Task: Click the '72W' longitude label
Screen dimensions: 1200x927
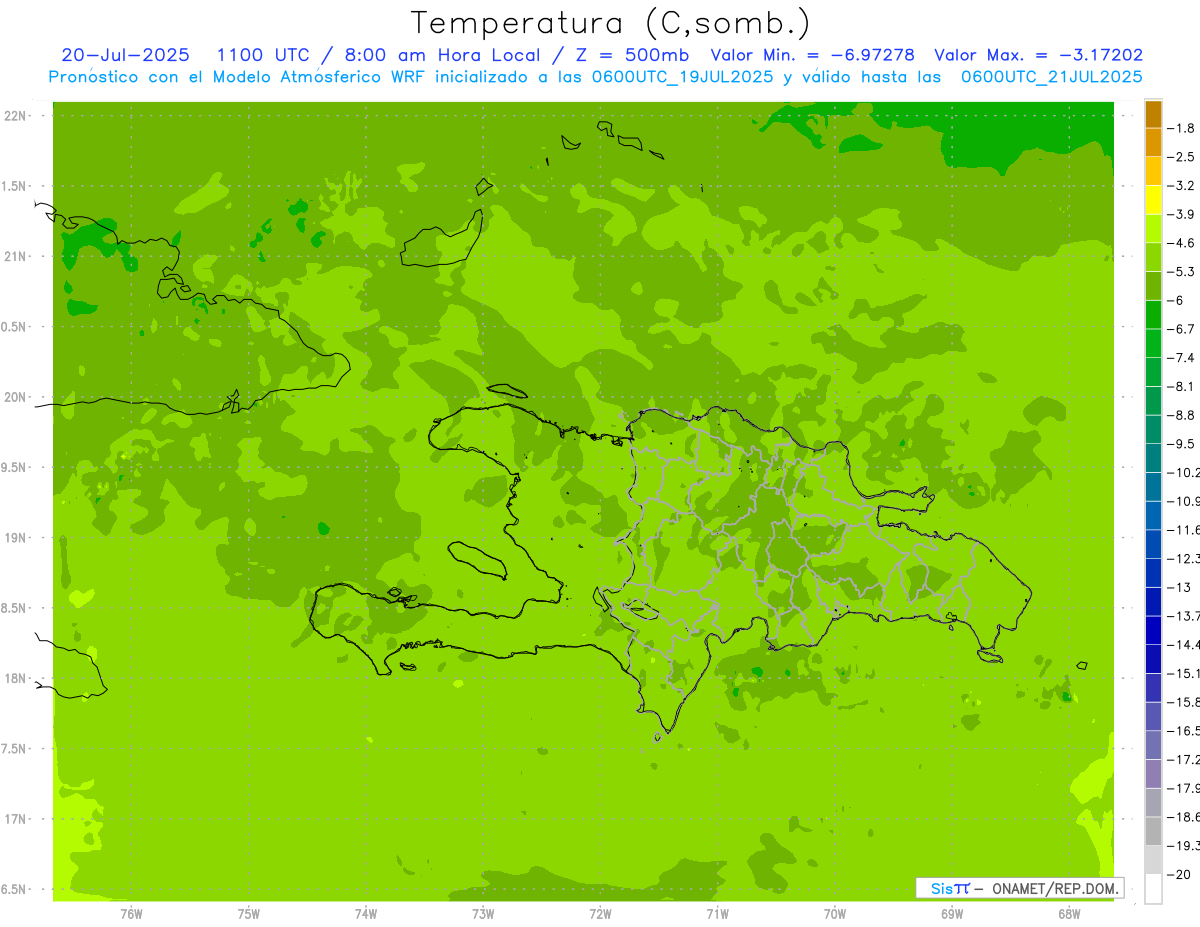Action: point(600,914)
